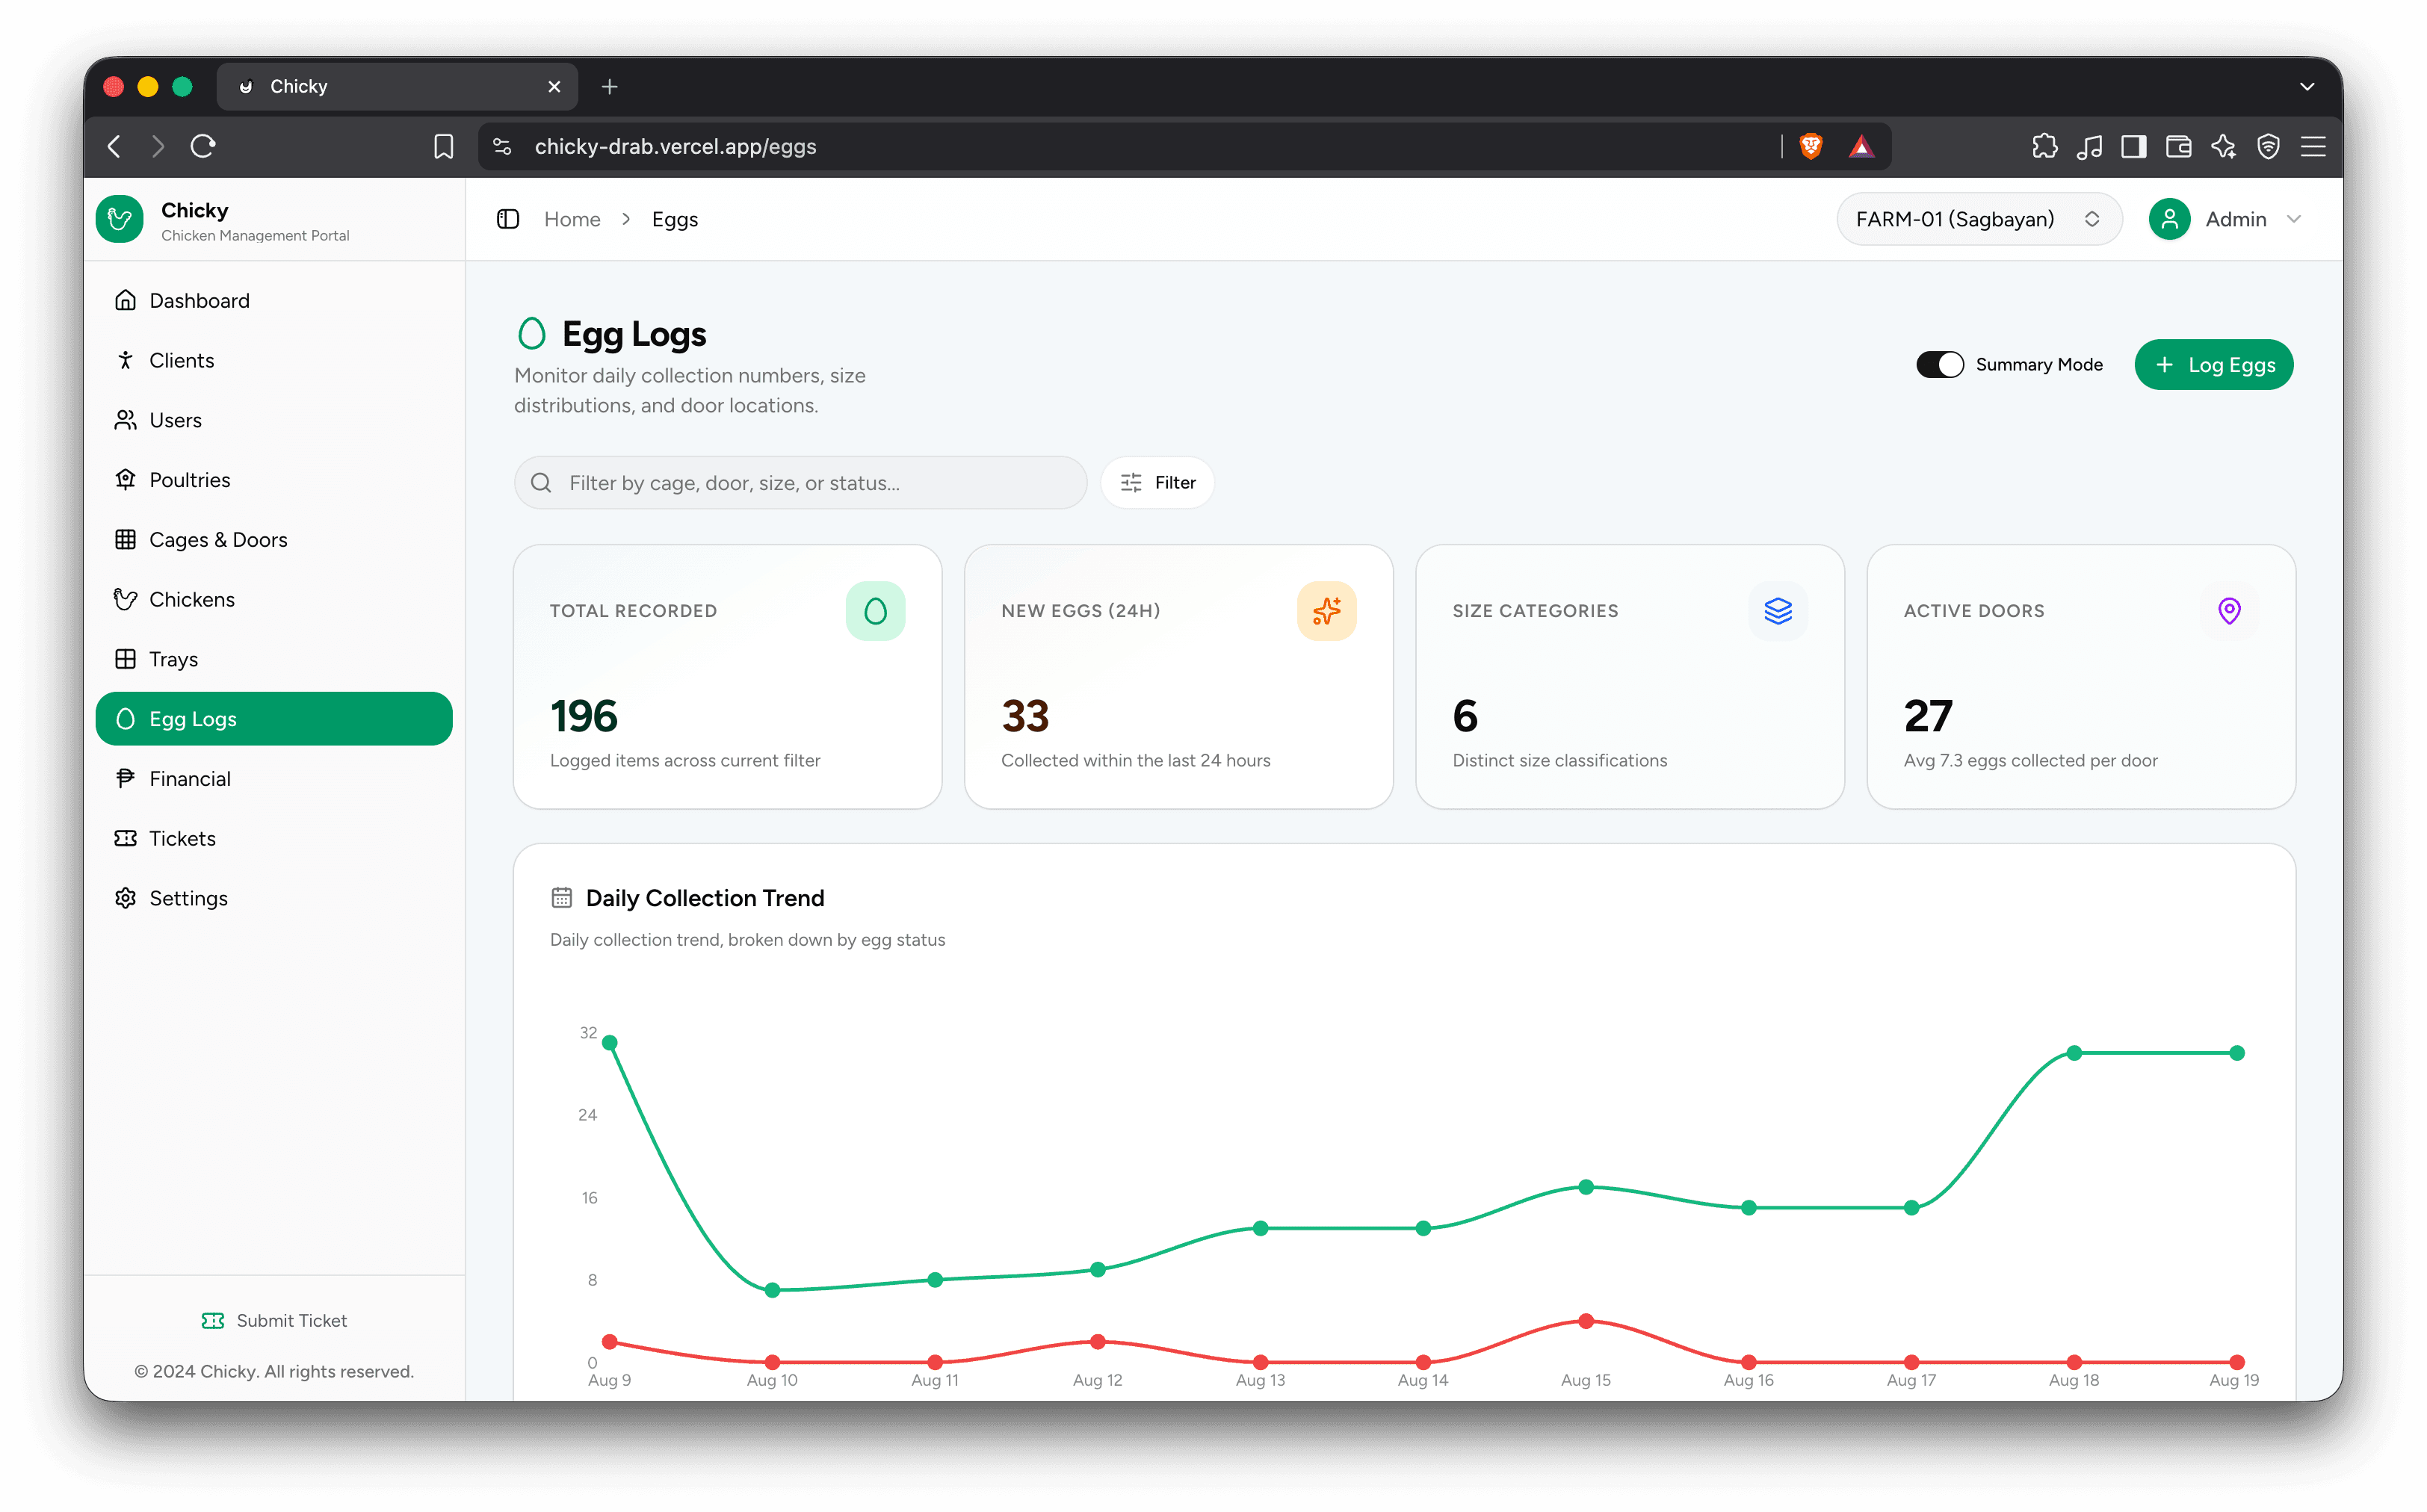
Task: Click the Log Eggs button
Action: click(x=2214, y=365)
